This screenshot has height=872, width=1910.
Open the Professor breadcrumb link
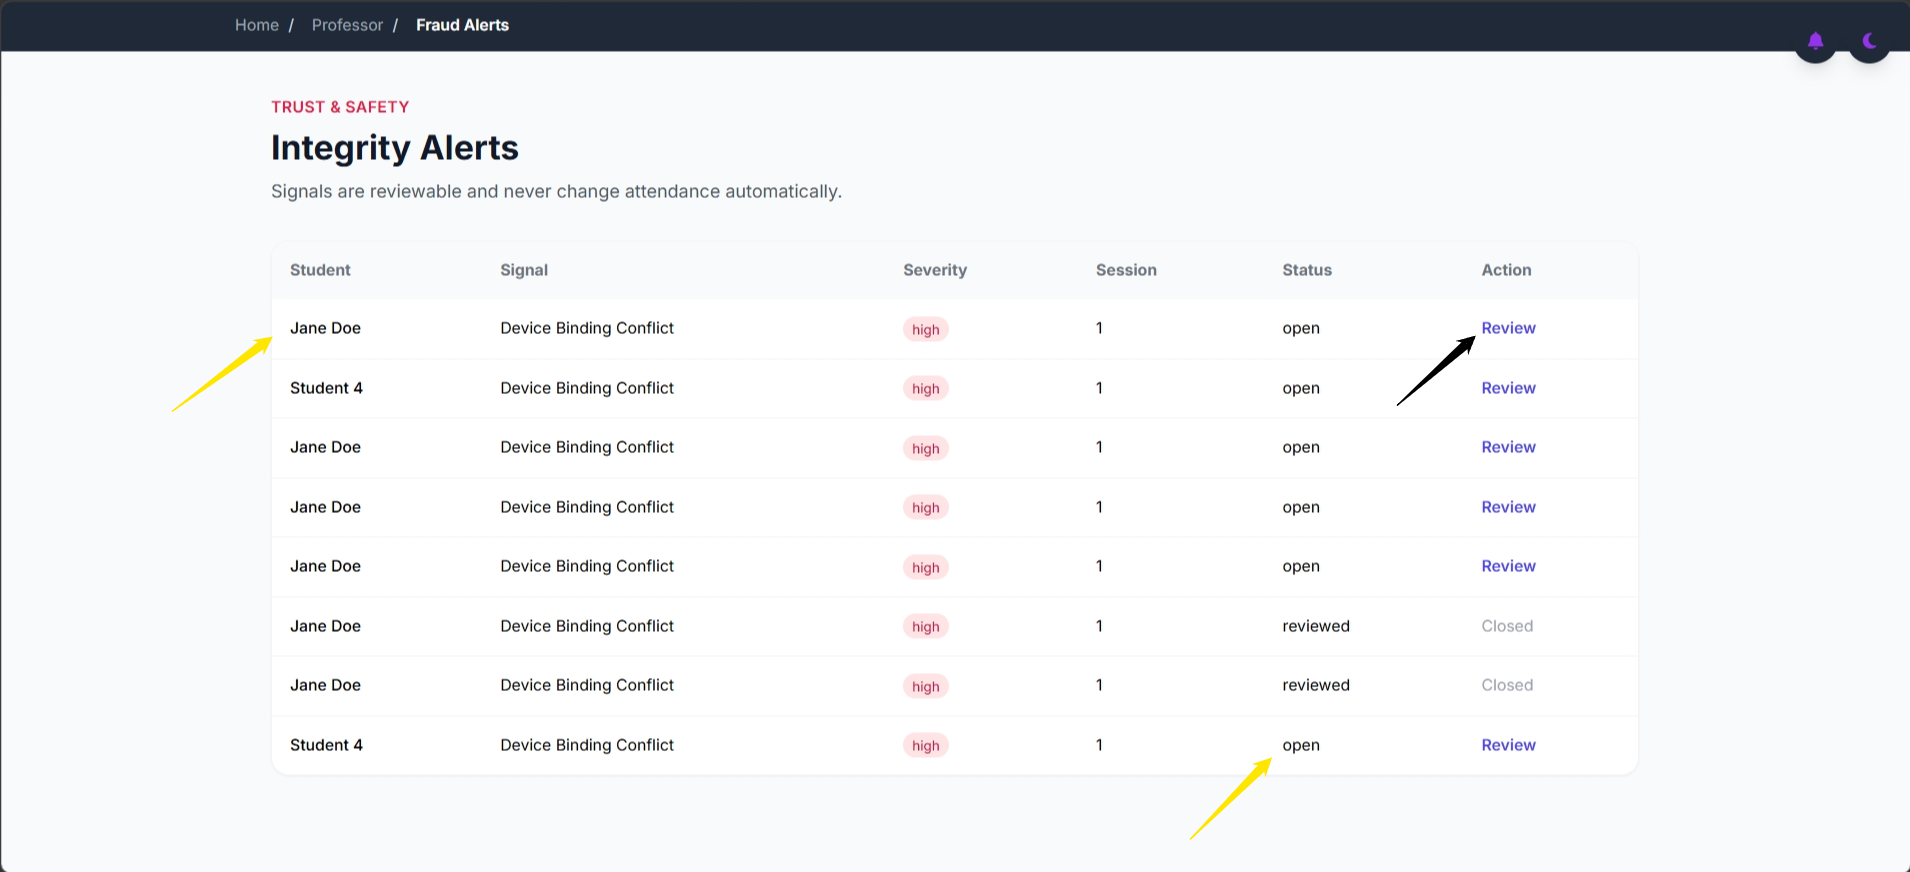click(x=347, y=25)
